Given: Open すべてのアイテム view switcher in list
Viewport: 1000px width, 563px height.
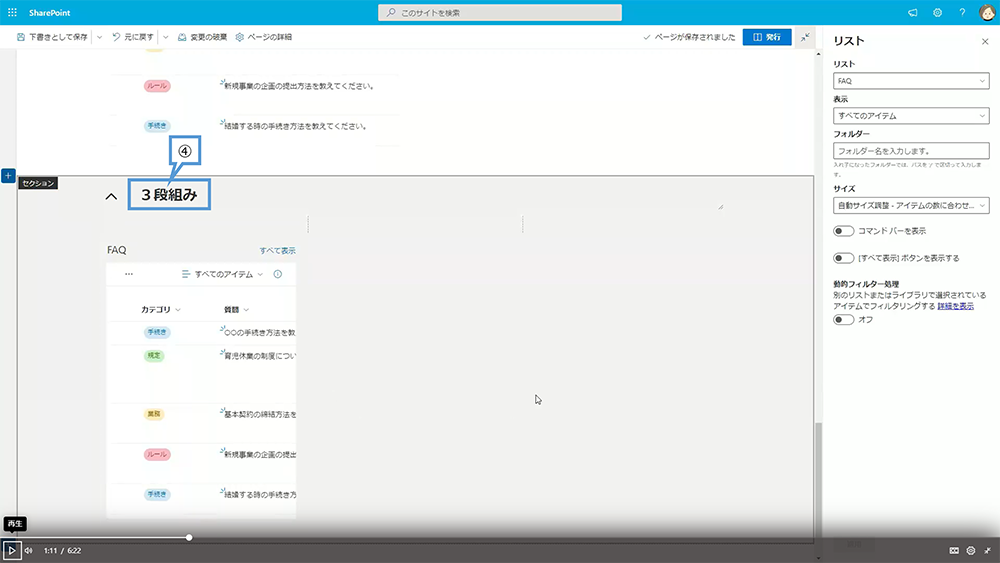Looking at the screenshot, I should point(222,274).
